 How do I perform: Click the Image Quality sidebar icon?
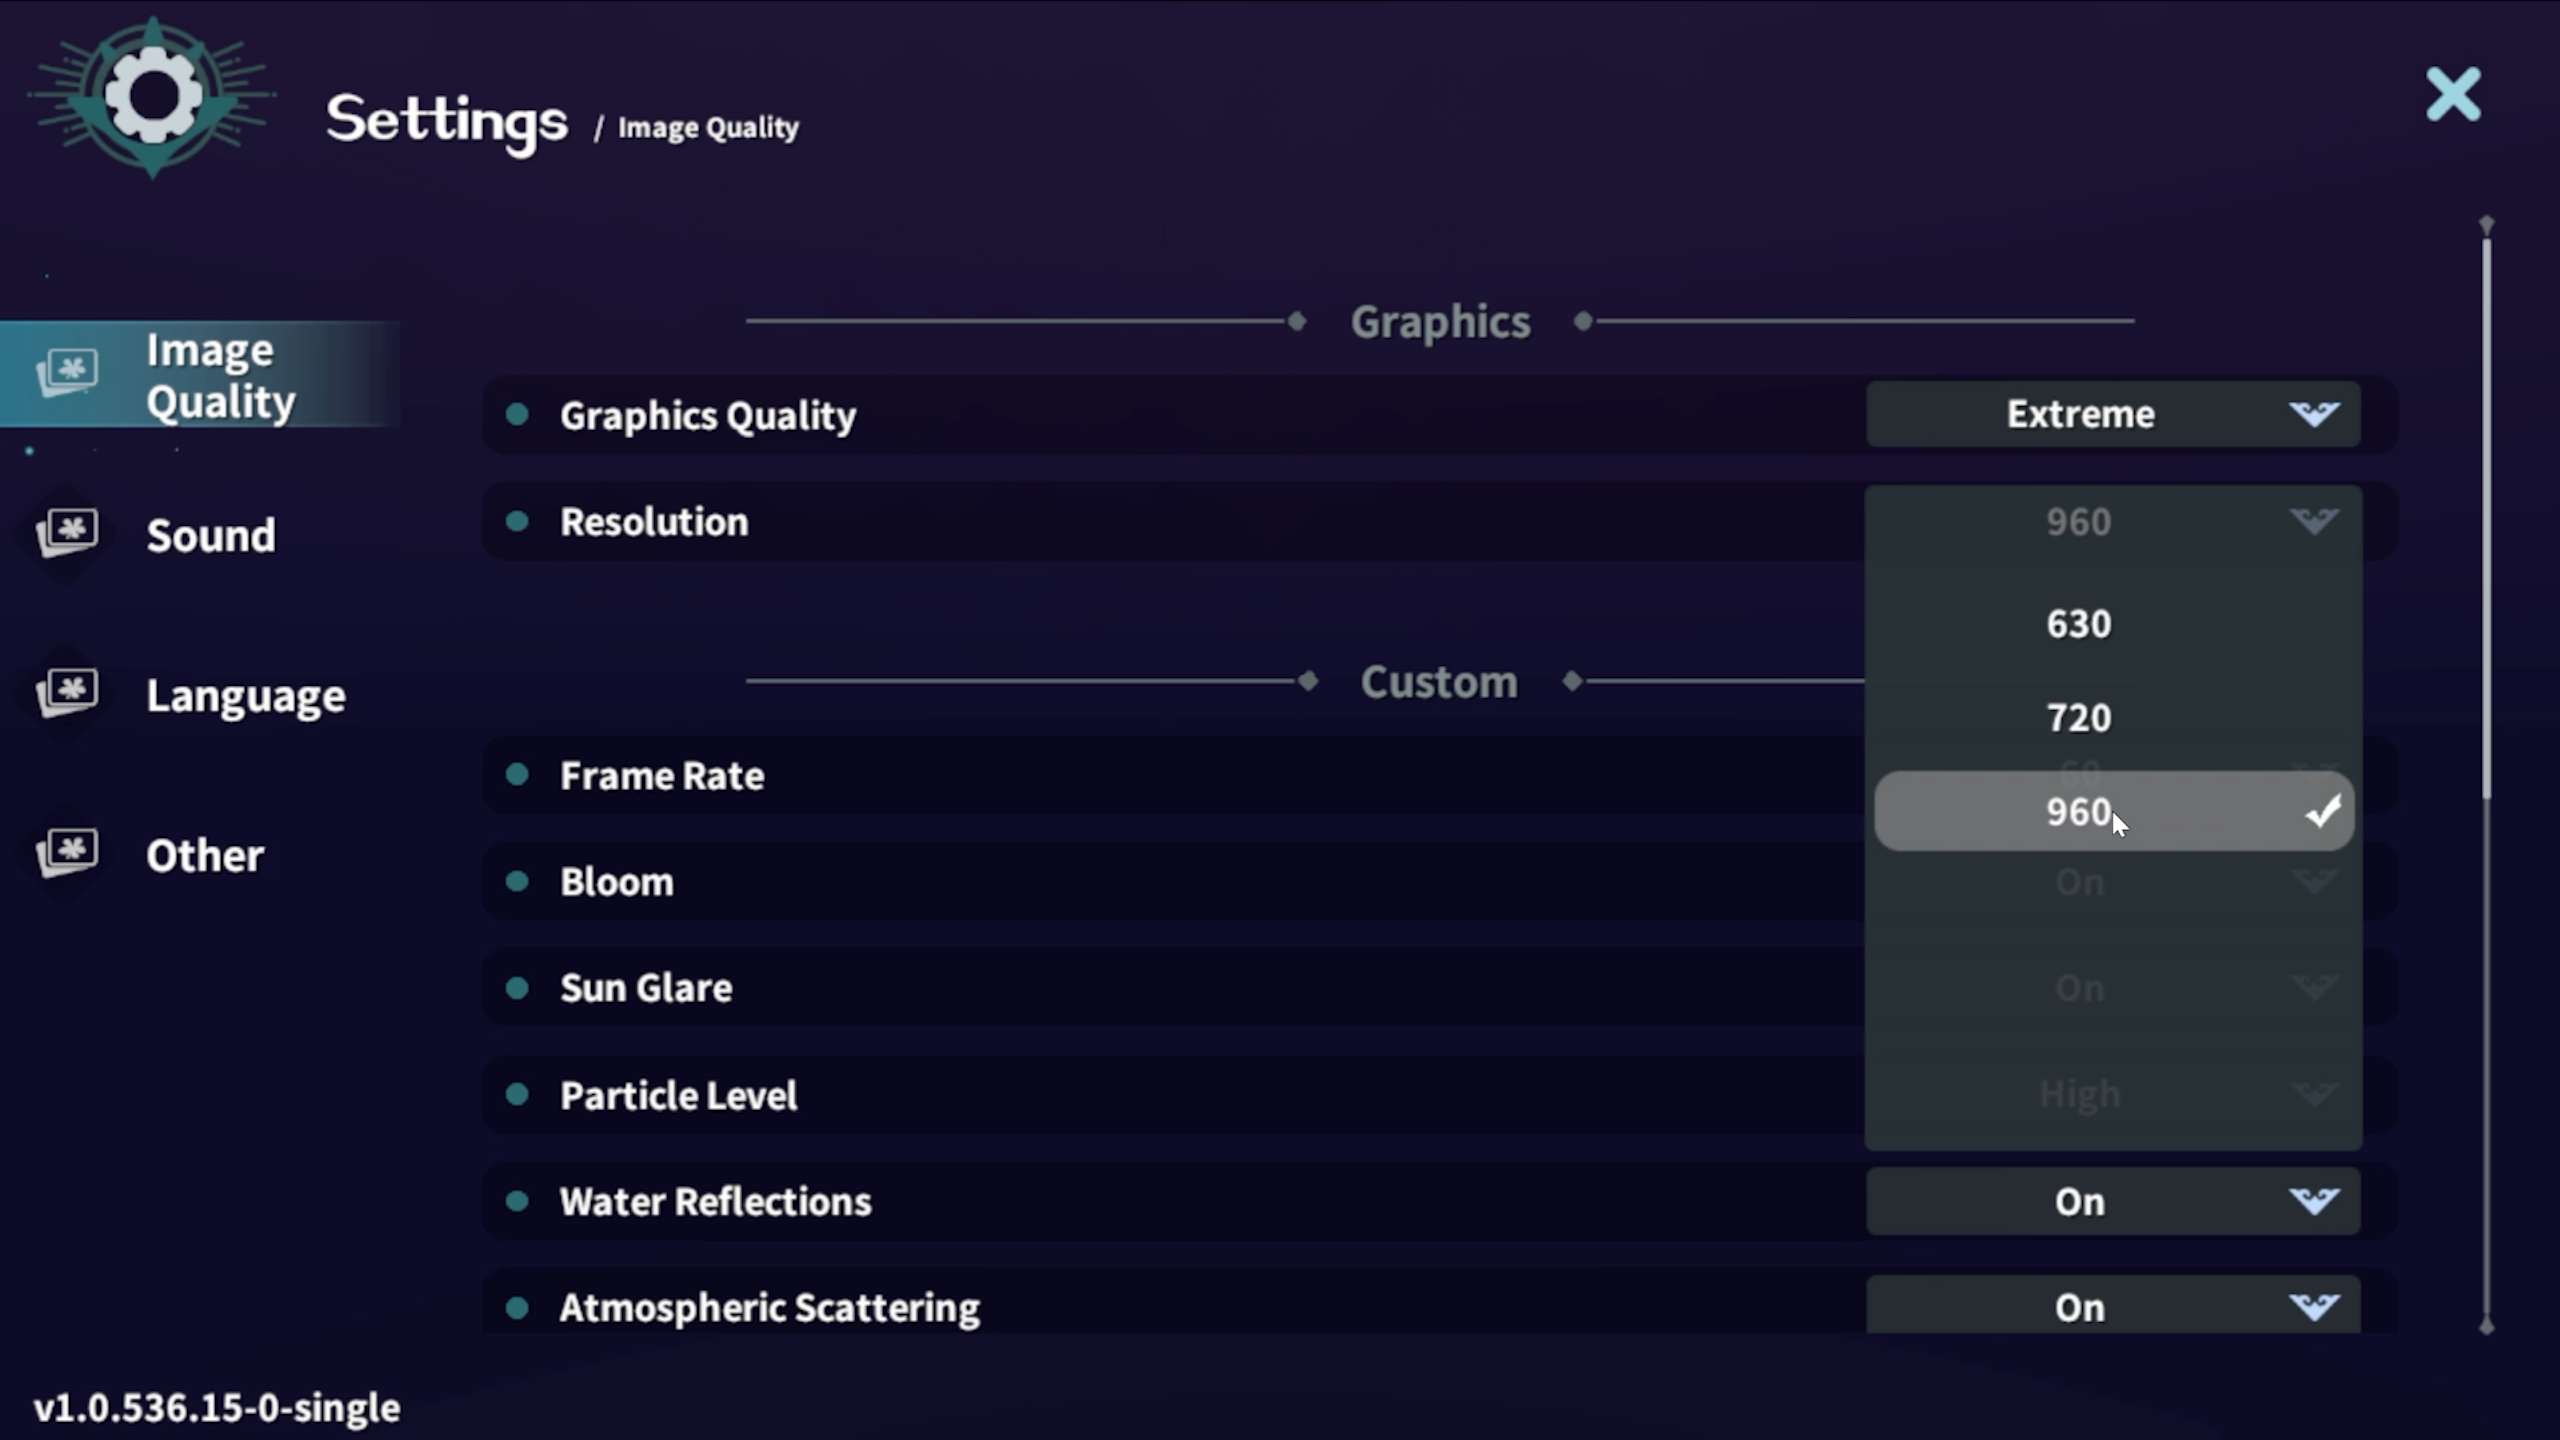[x=67, y=372]
